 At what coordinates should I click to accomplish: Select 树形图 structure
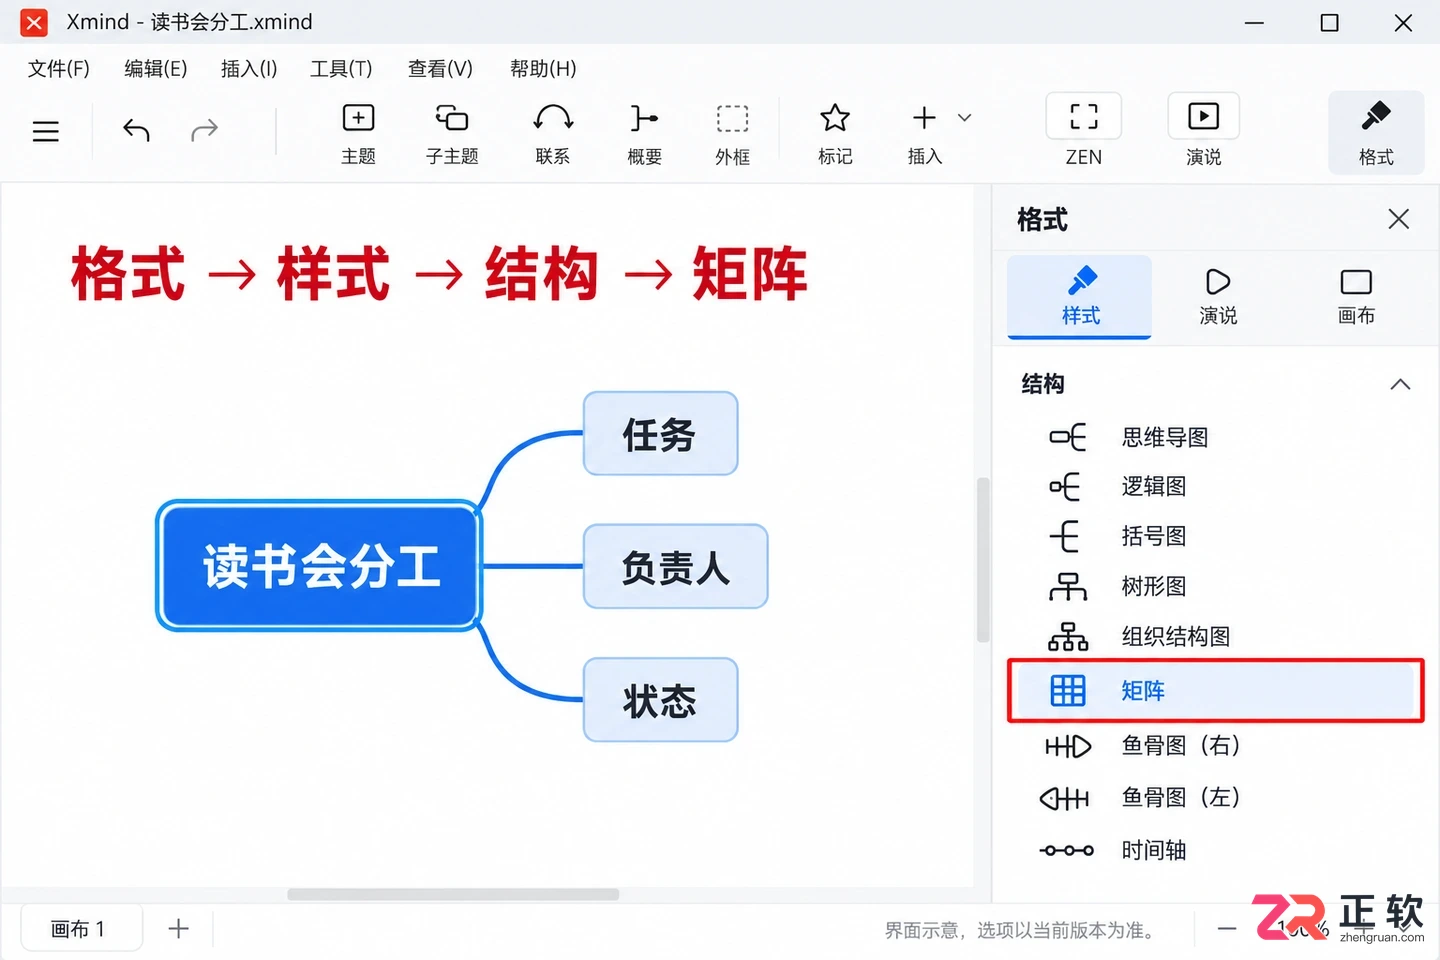(1215, 586)
